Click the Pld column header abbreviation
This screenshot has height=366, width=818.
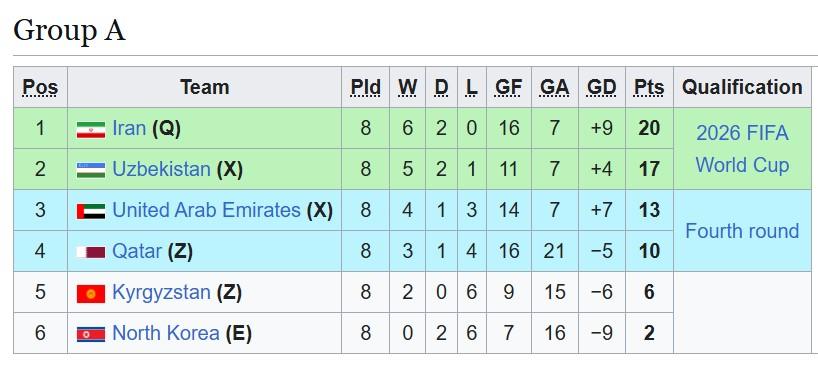click(x=365, y=88)
